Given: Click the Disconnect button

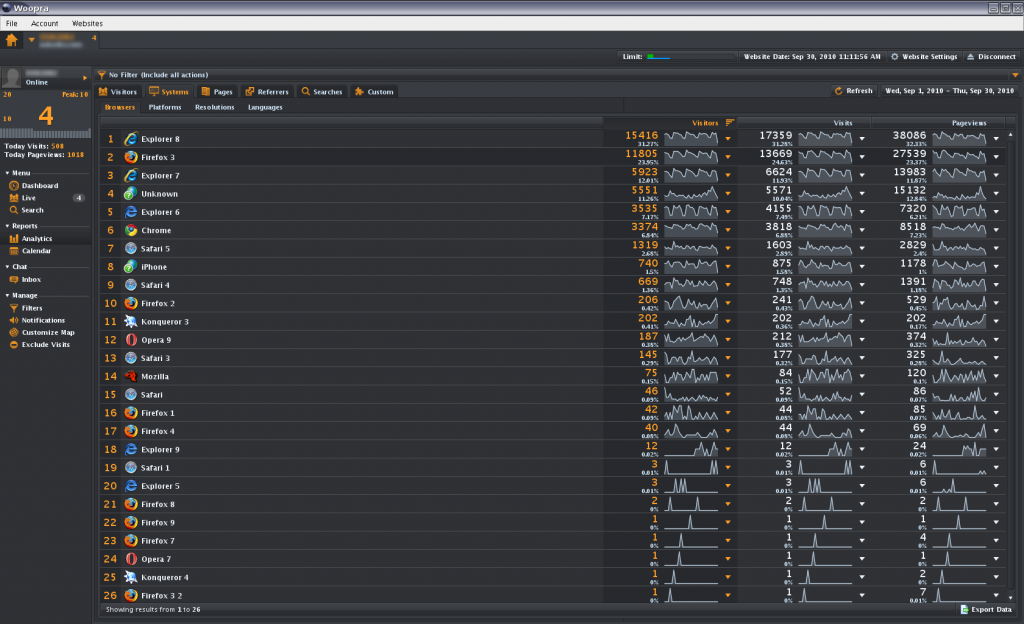Looking at the screenshot, I should coord(991,57).
